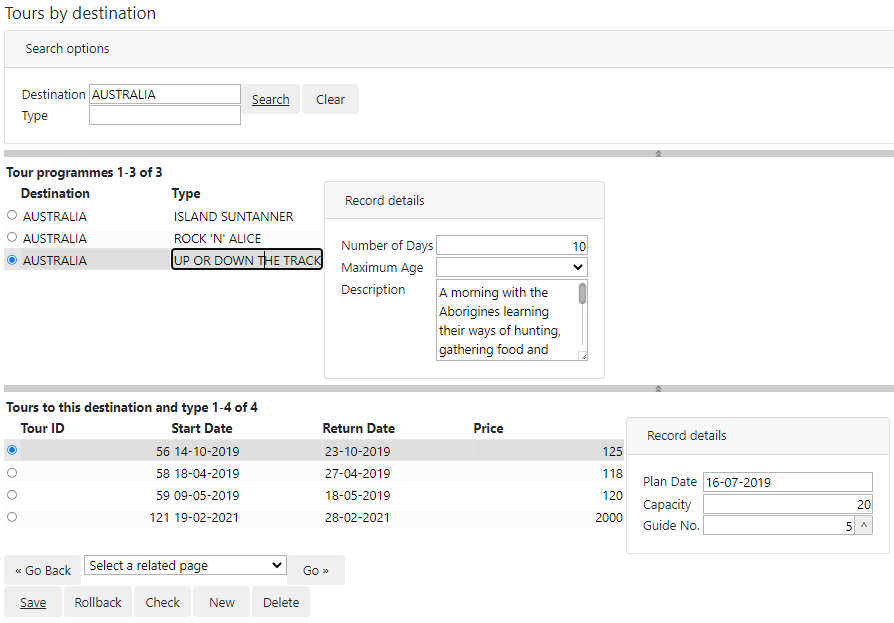Collapse the Tour programmes section chevron

click(658, 389)
